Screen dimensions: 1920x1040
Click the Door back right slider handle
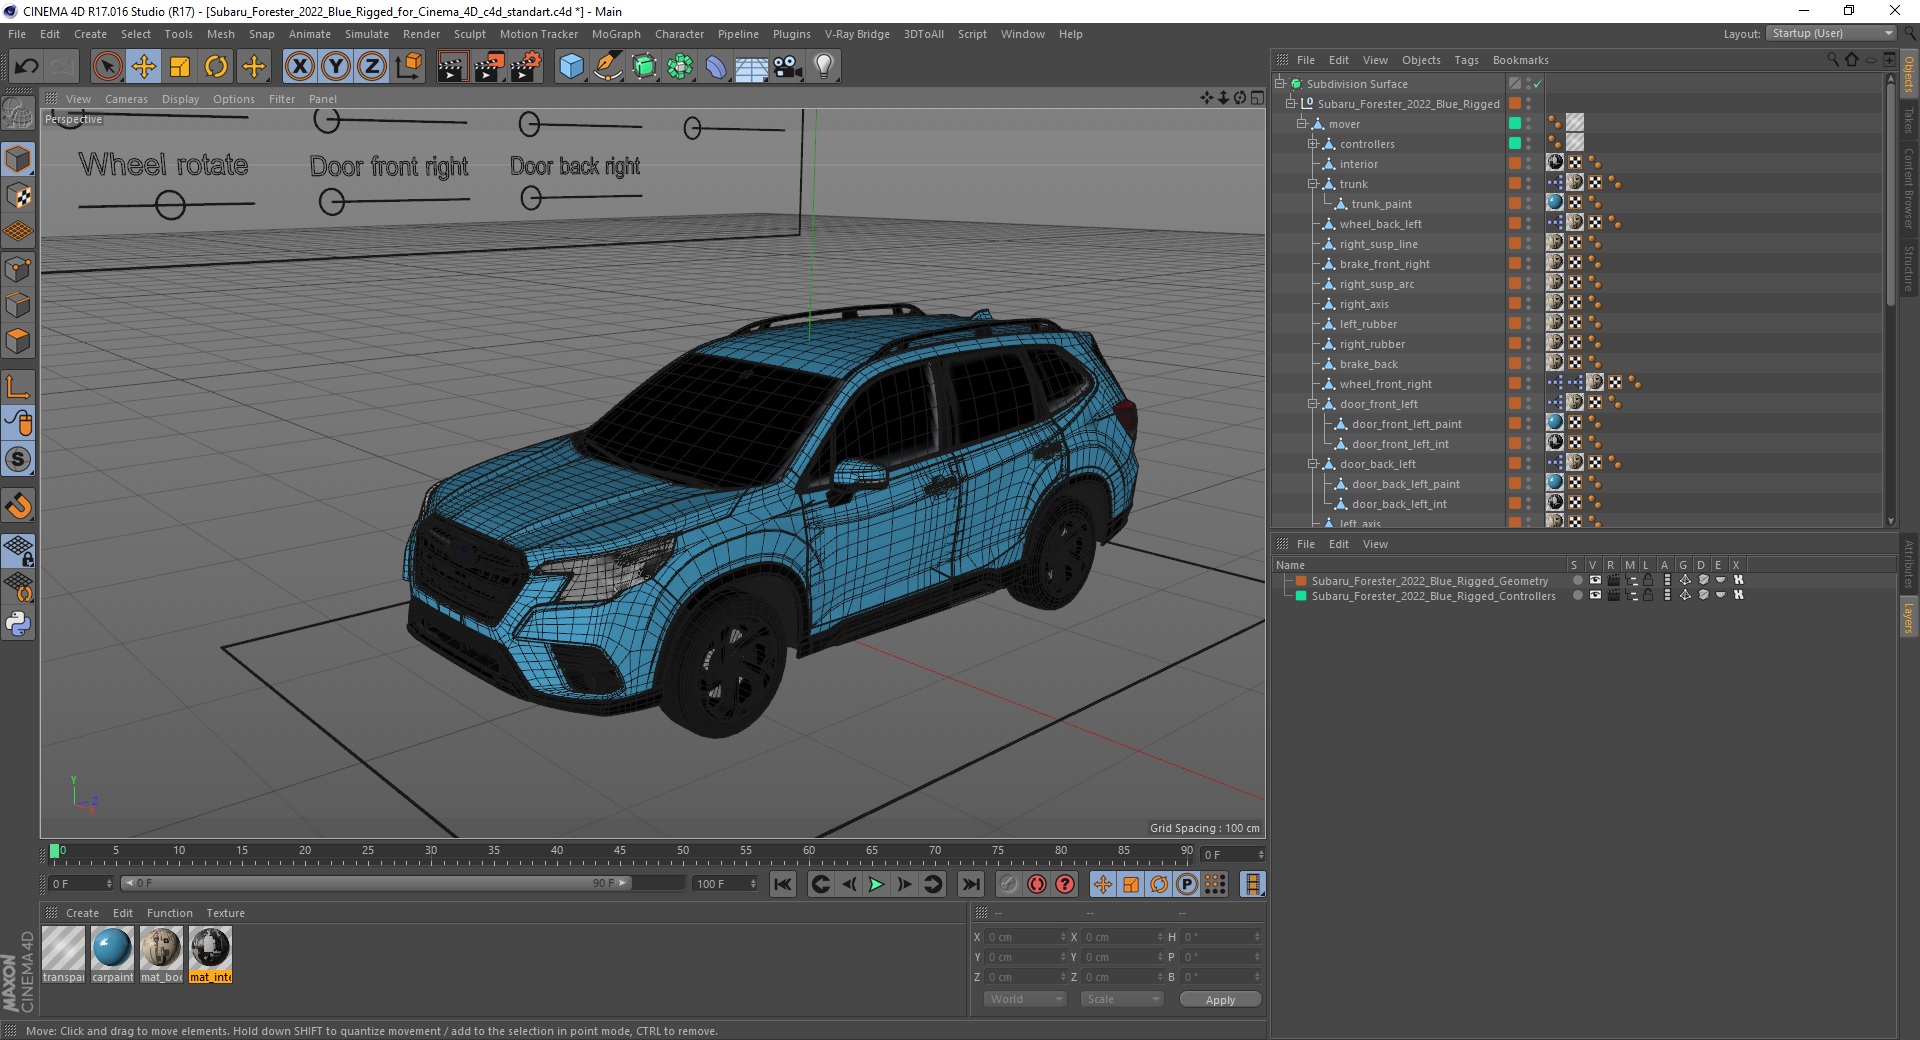click(x=531, y=198)
